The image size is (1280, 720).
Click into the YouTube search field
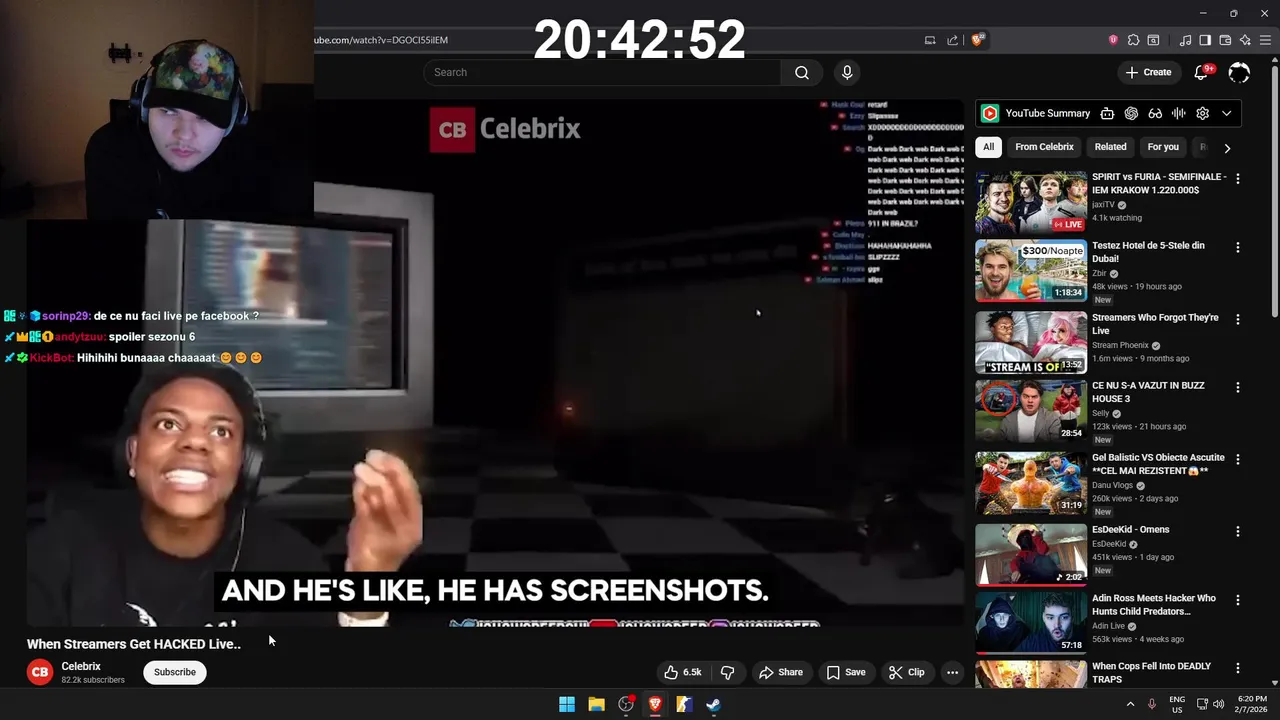602,72
